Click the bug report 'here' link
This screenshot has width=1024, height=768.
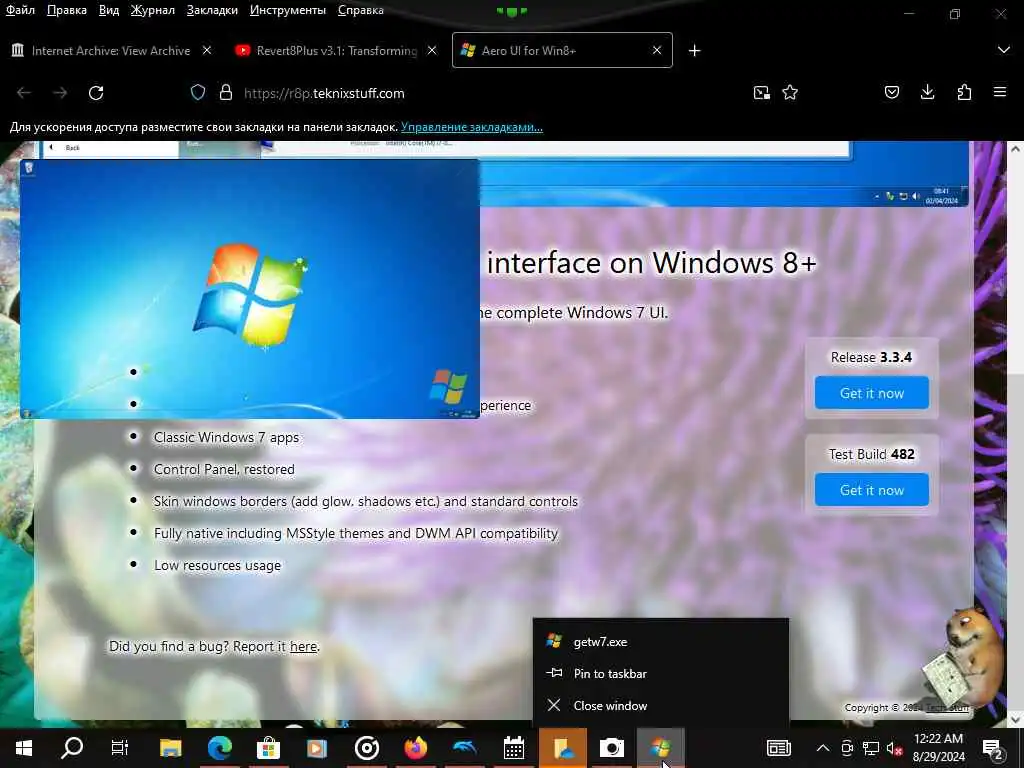tap(303, 646)
